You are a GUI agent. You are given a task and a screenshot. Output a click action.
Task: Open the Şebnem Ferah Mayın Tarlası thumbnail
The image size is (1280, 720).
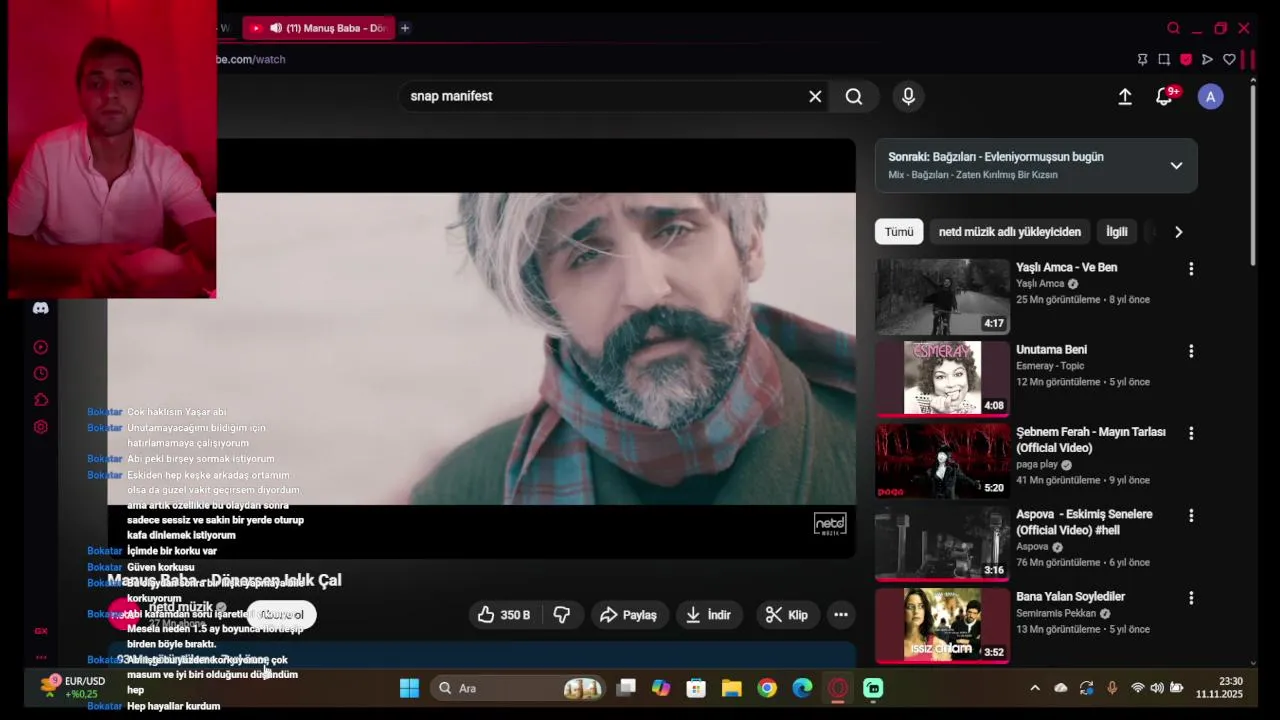point(942,460)
